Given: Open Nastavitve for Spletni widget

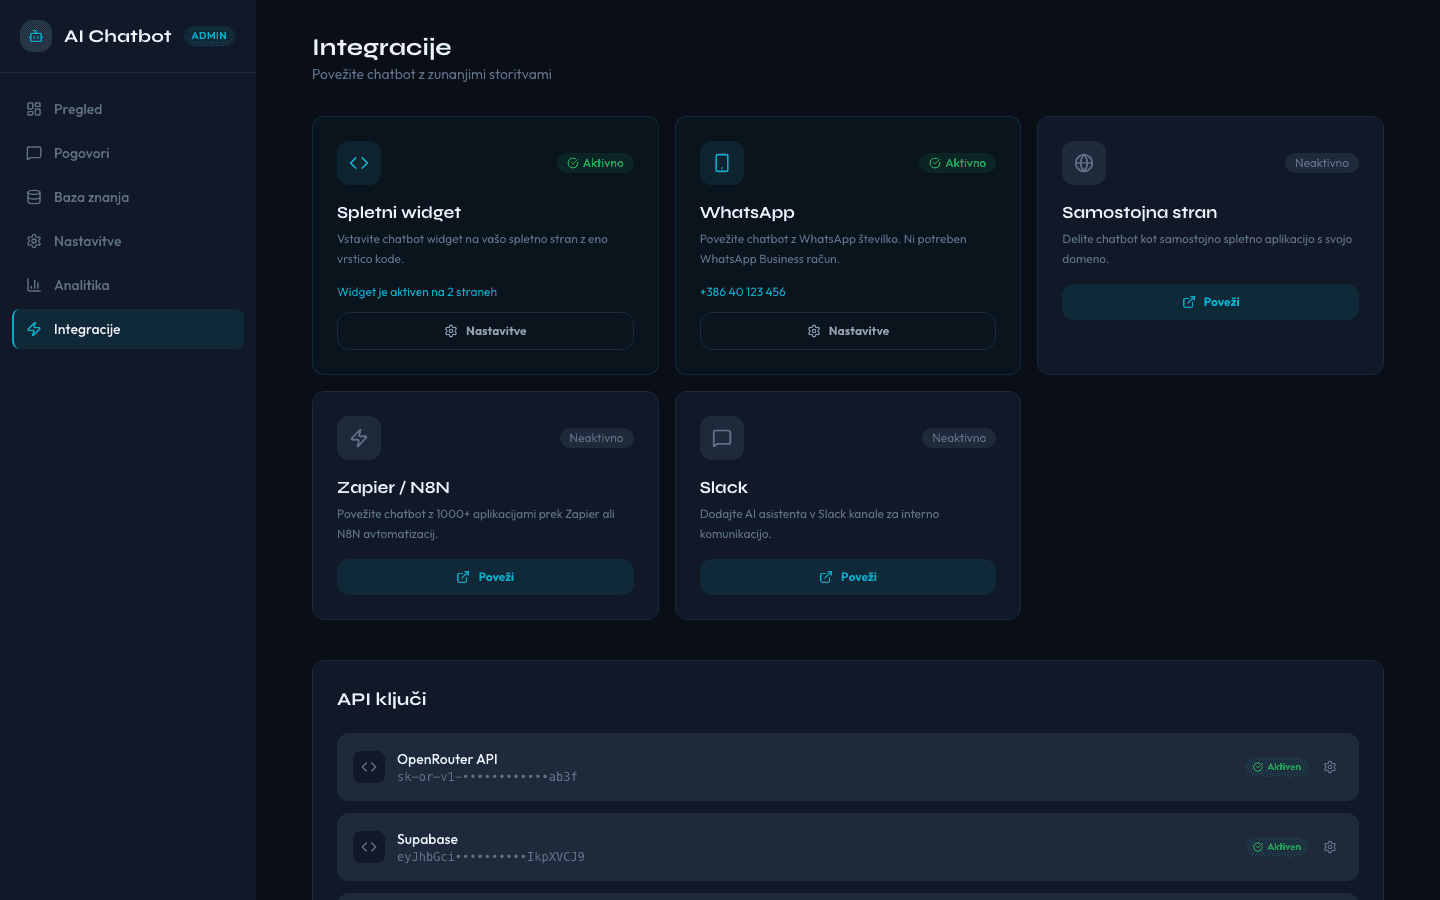Looking at the screenshot, I should point(485,331).
